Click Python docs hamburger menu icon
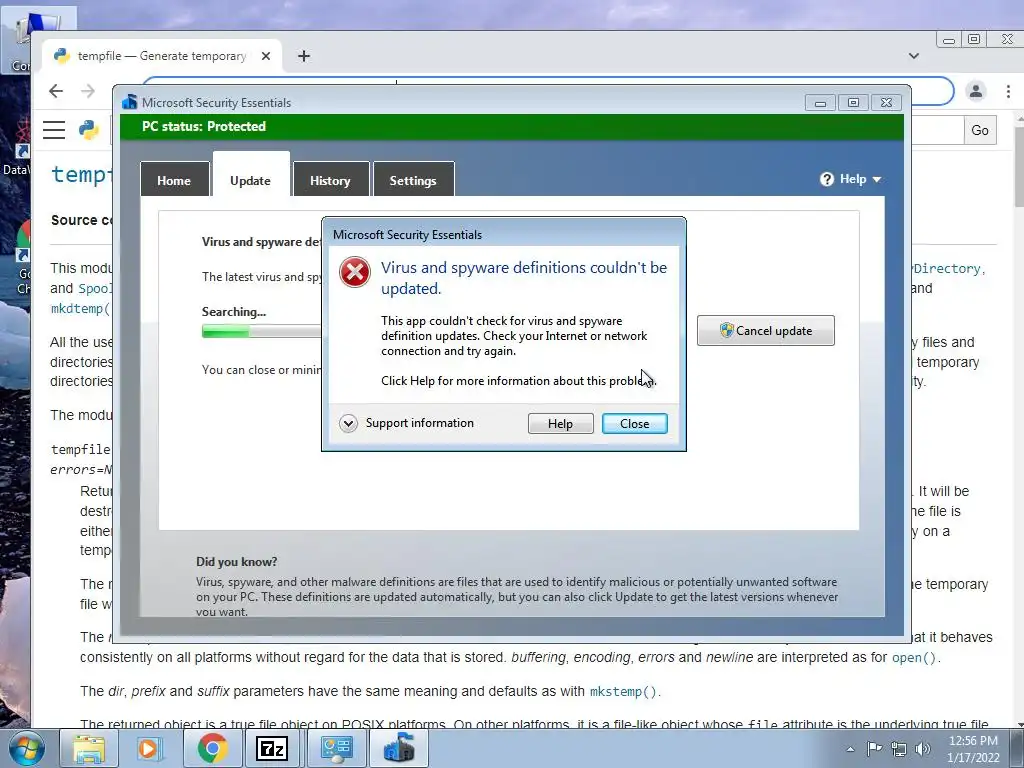The height and width of the screenshot is (768, 1024). point(54,130)
